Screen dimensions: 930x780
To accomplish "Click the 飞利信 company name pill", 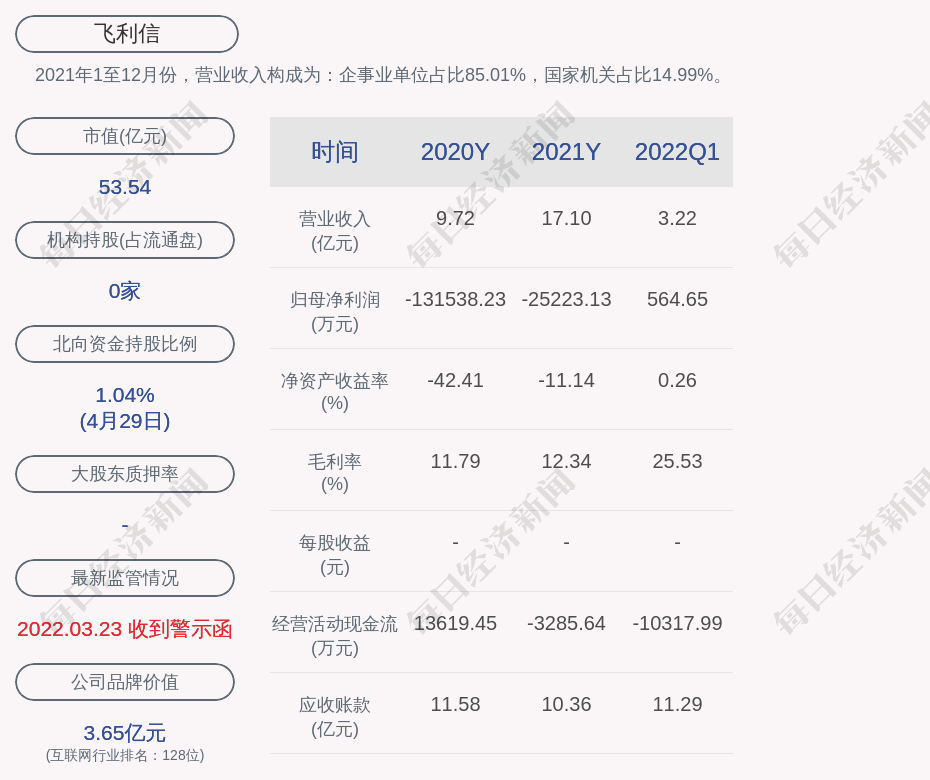I will click(x=127, y=34).
